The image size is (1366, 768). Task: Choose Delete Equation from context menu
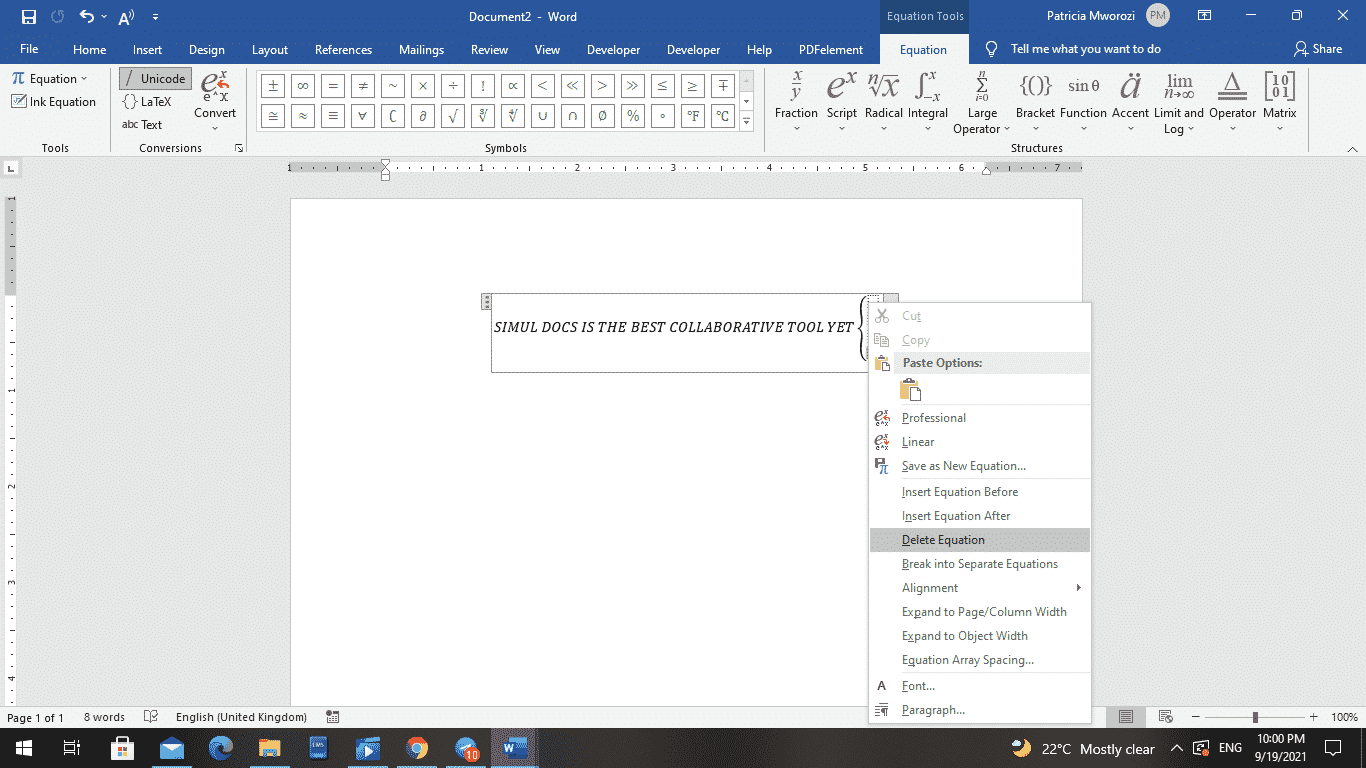pyautogui.click(x=944, y=539)
